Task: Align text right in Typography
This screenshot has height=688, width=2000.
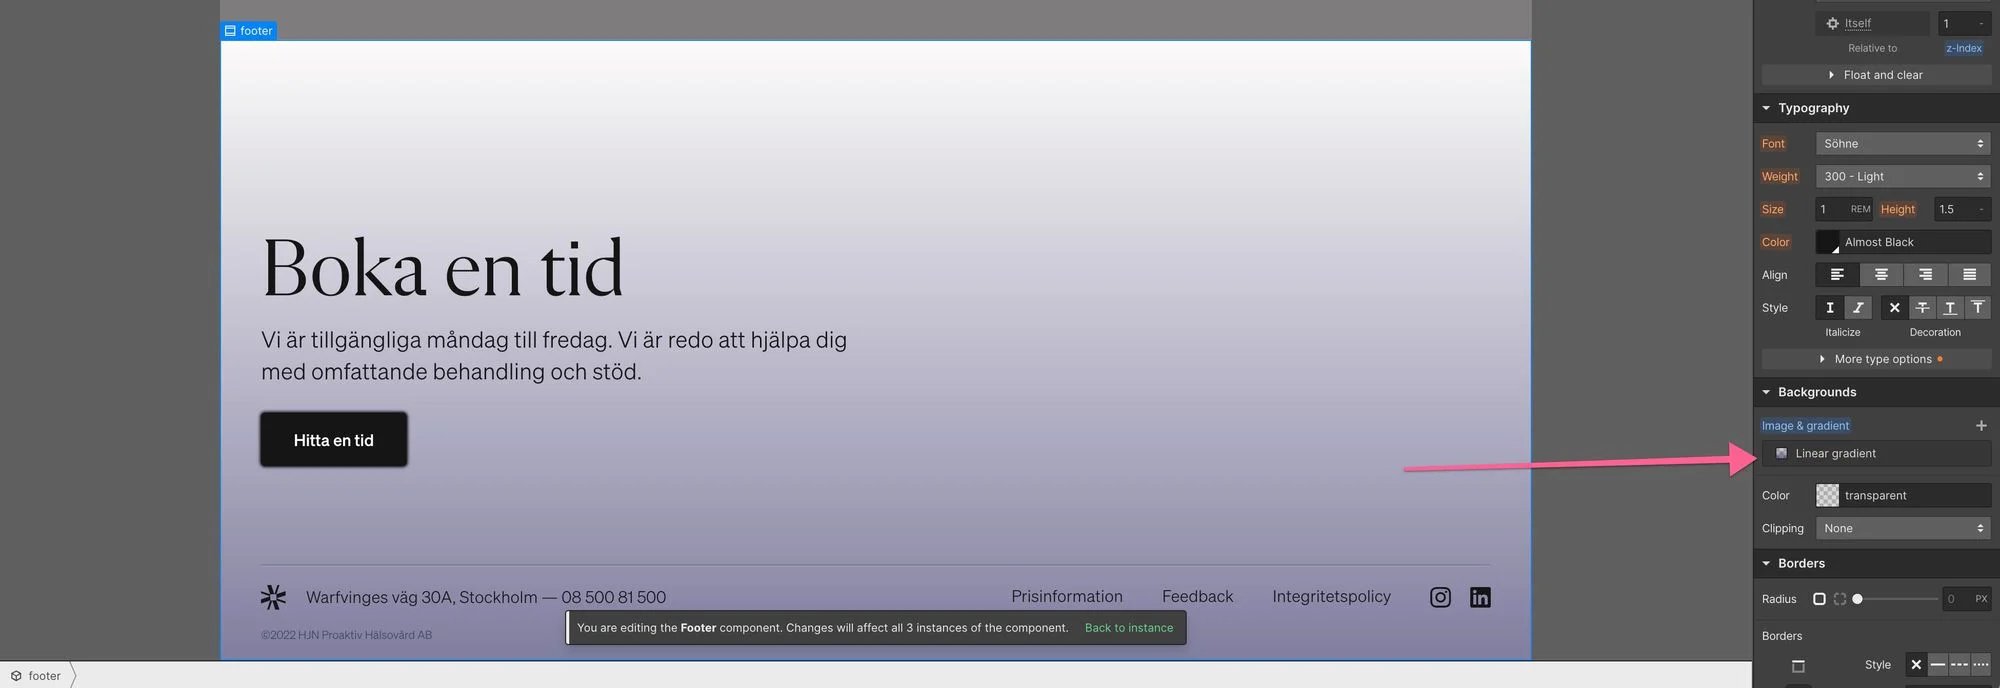Action: [1925, 275]
